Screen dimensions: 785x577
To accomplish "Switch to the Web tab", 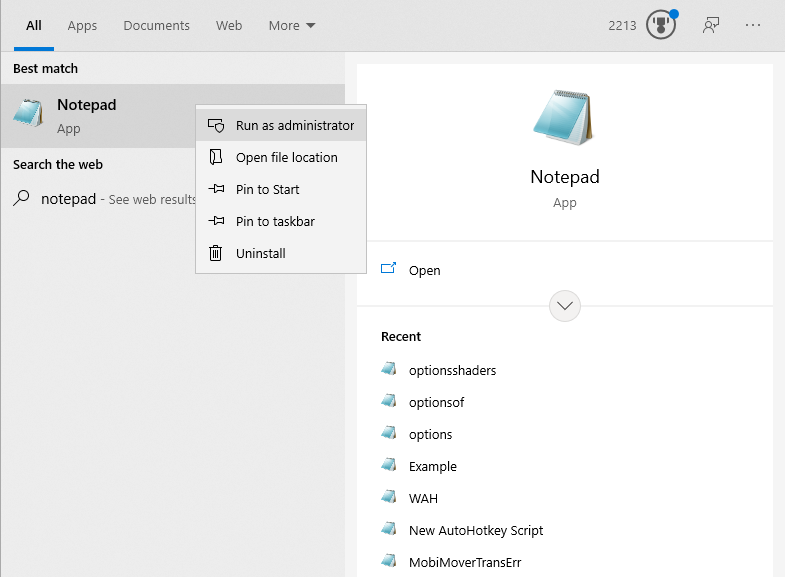I will pyautogui.click(x=229, y=26).
